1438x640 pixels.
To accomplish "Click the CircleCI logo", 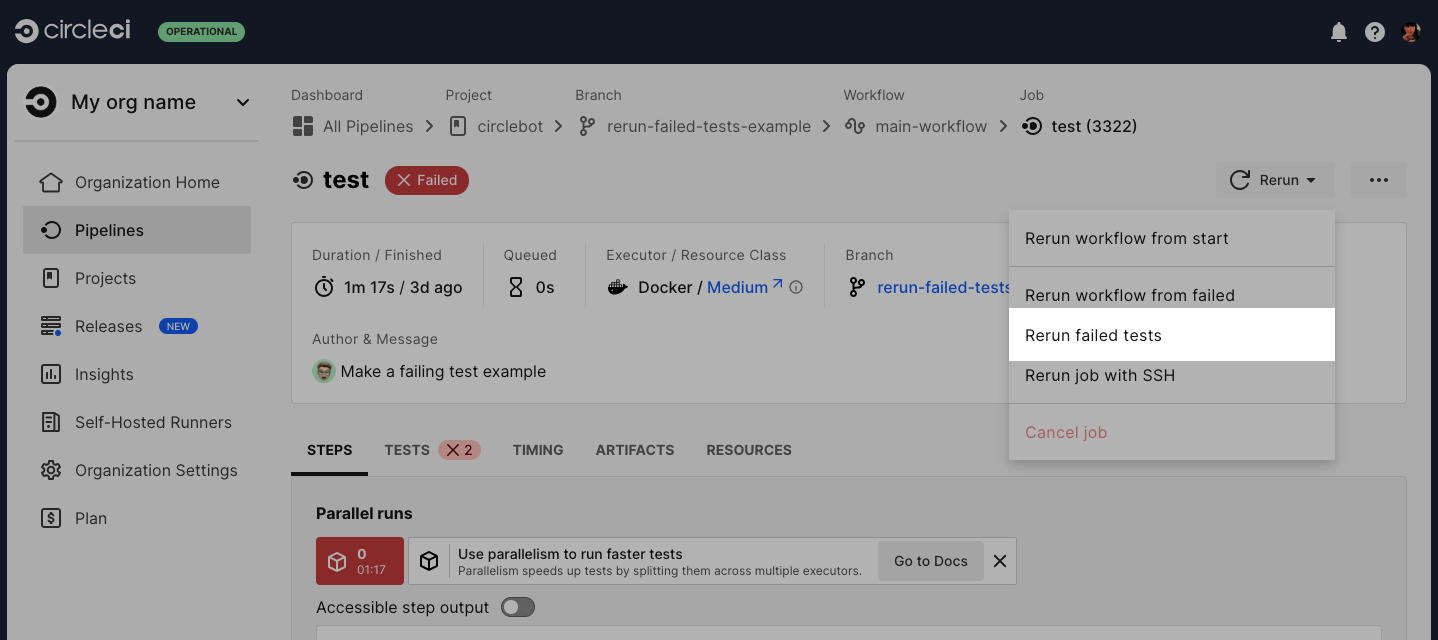I will pos(73,31).
